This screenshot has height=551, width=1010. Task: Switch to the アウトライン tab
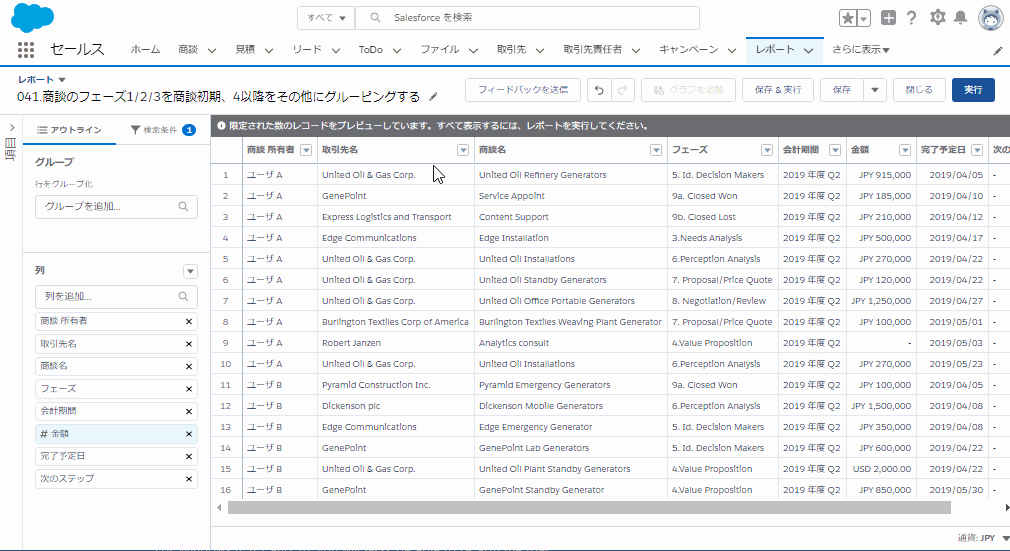pos(70,130)
